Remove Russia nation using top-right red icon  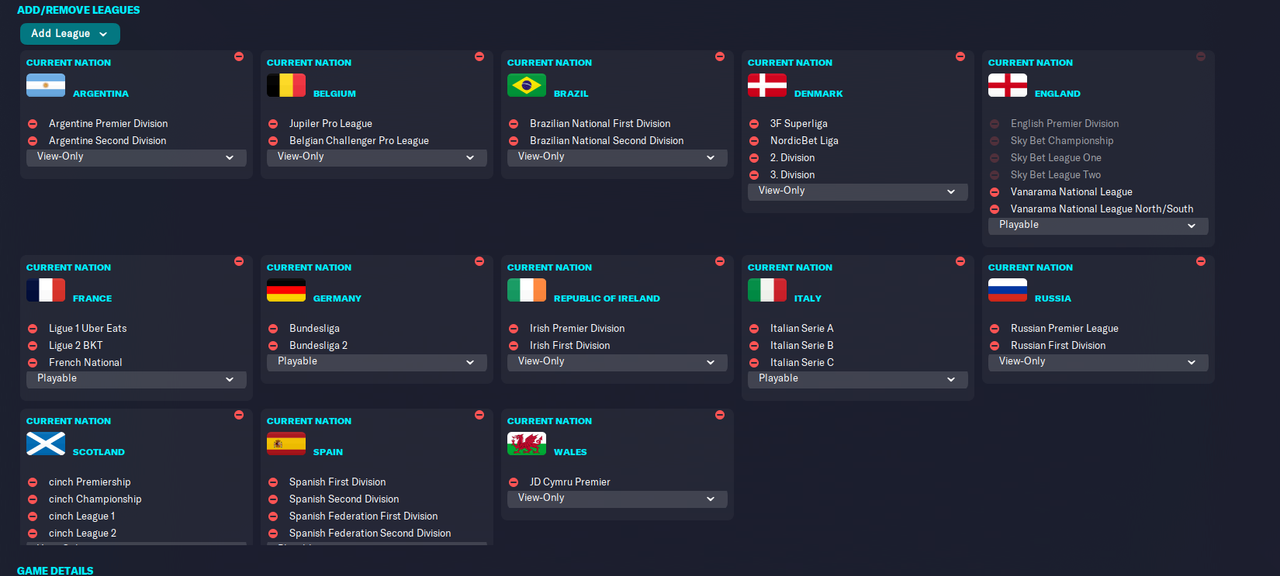point(1201,261)
